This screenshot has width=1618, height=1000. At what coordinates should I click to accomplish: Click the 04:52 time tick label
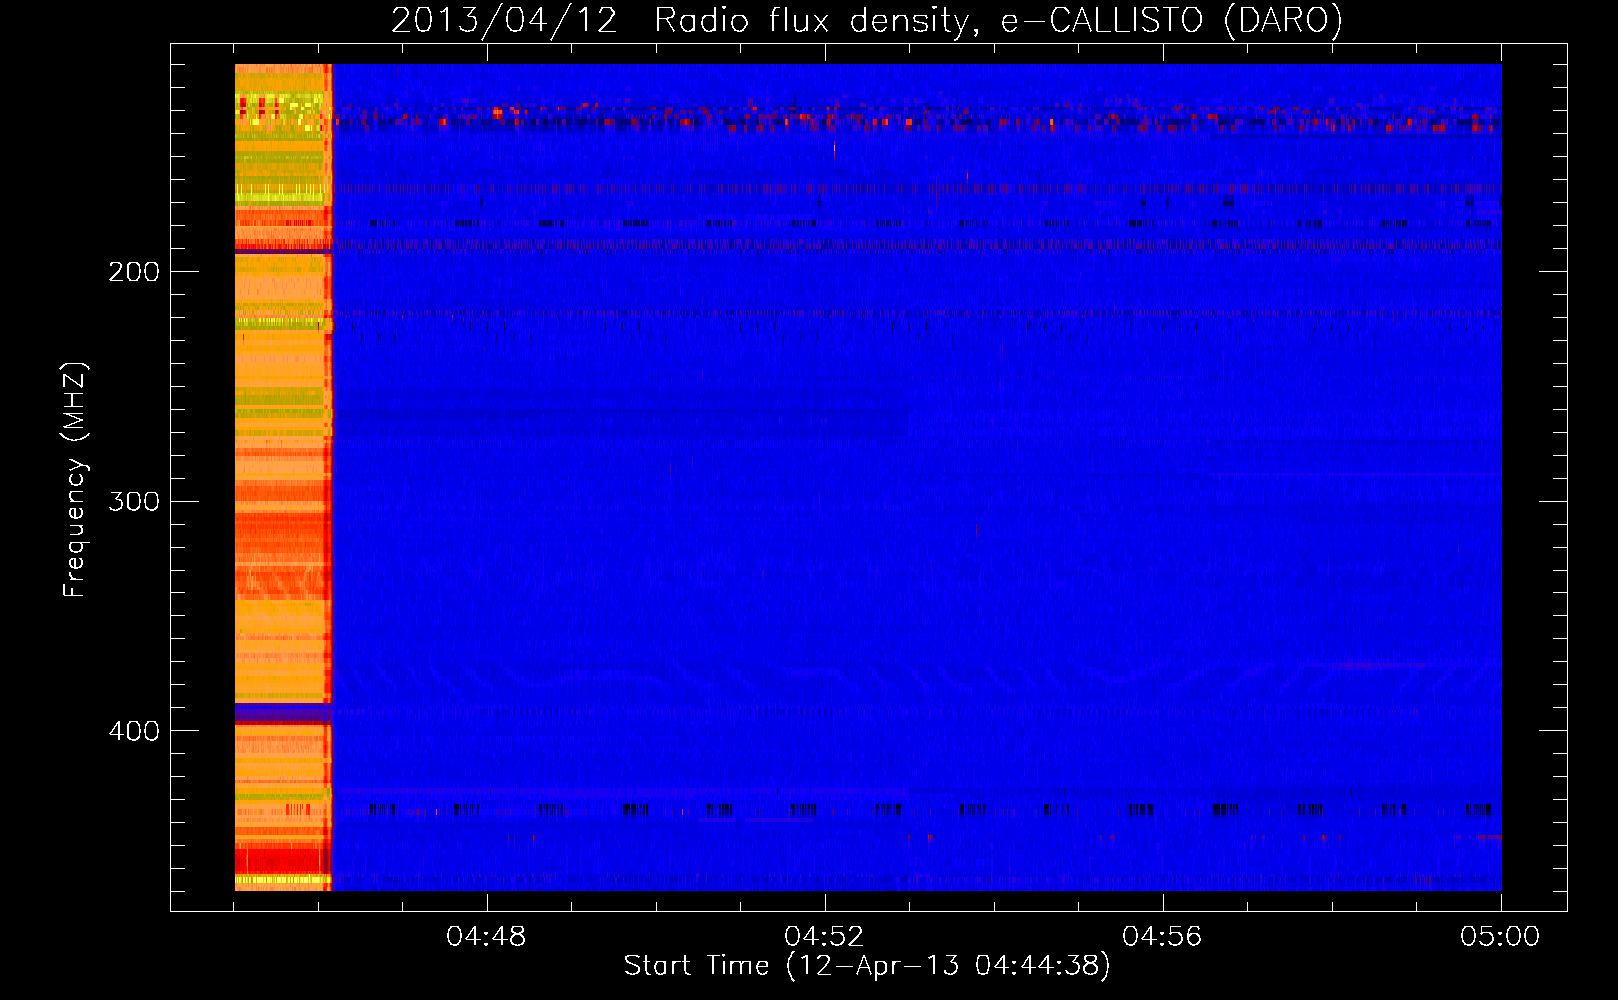(x=824, y=937)
